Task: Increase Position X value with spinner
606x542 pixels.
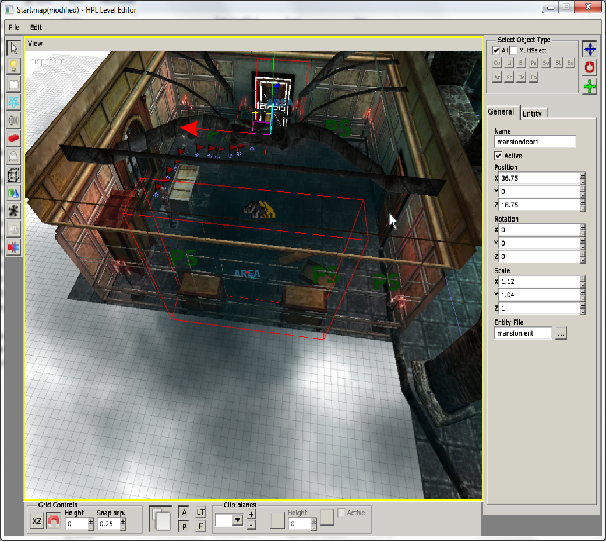Action: coord(582,176)
